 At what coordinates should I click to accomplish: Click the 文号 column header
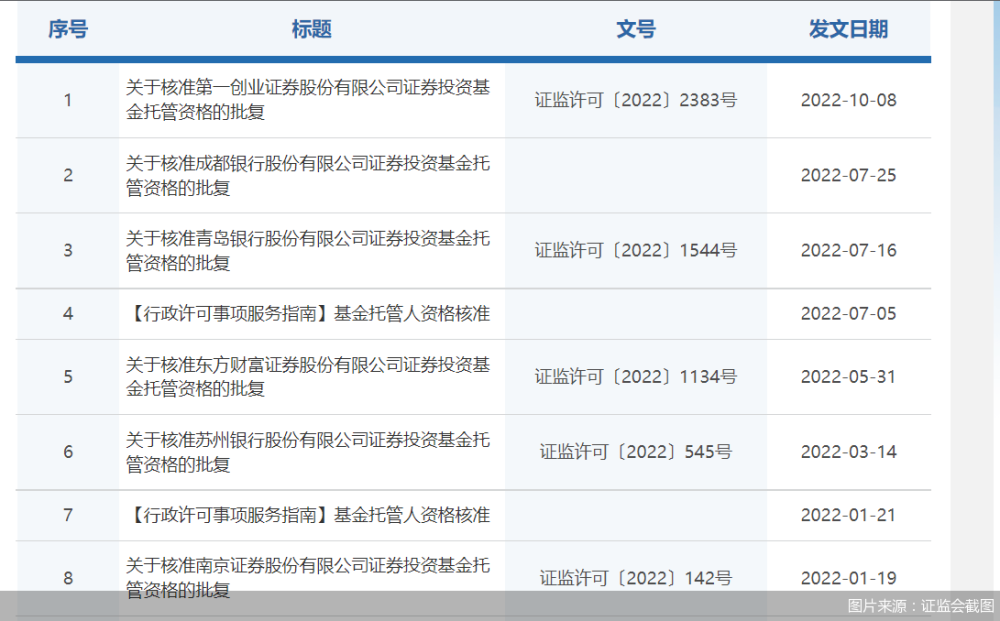pos(636,29)
